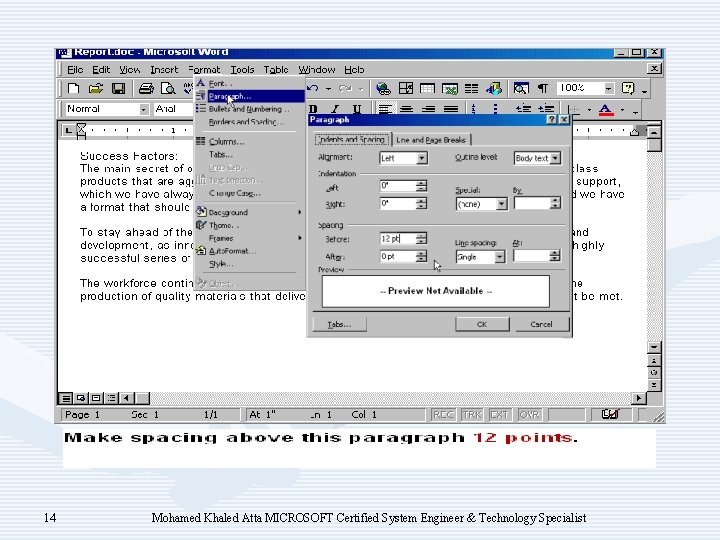Click the Justify alignment icon

coord(451,109)
